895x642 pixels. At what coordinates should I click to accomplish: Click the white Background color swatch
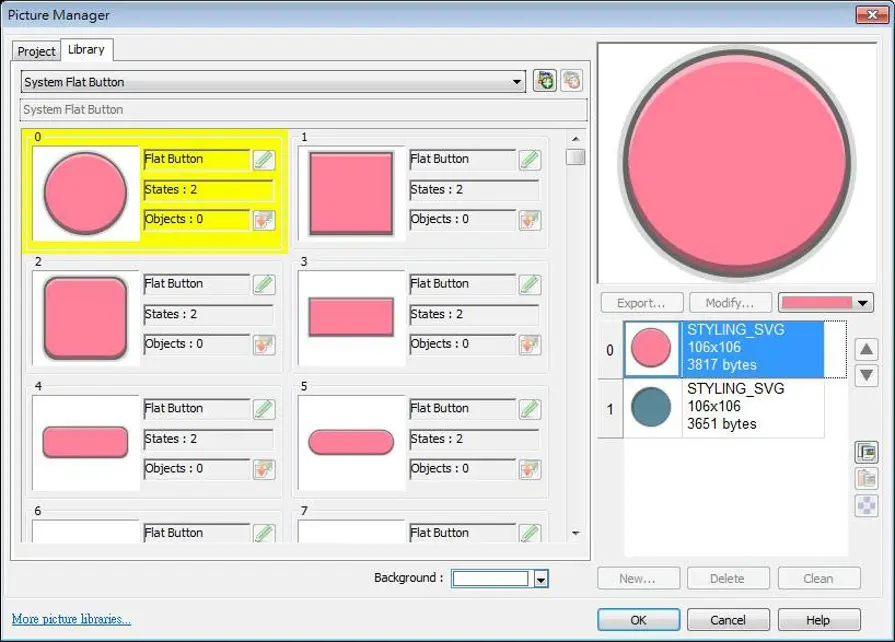click(x=491, y=579)
